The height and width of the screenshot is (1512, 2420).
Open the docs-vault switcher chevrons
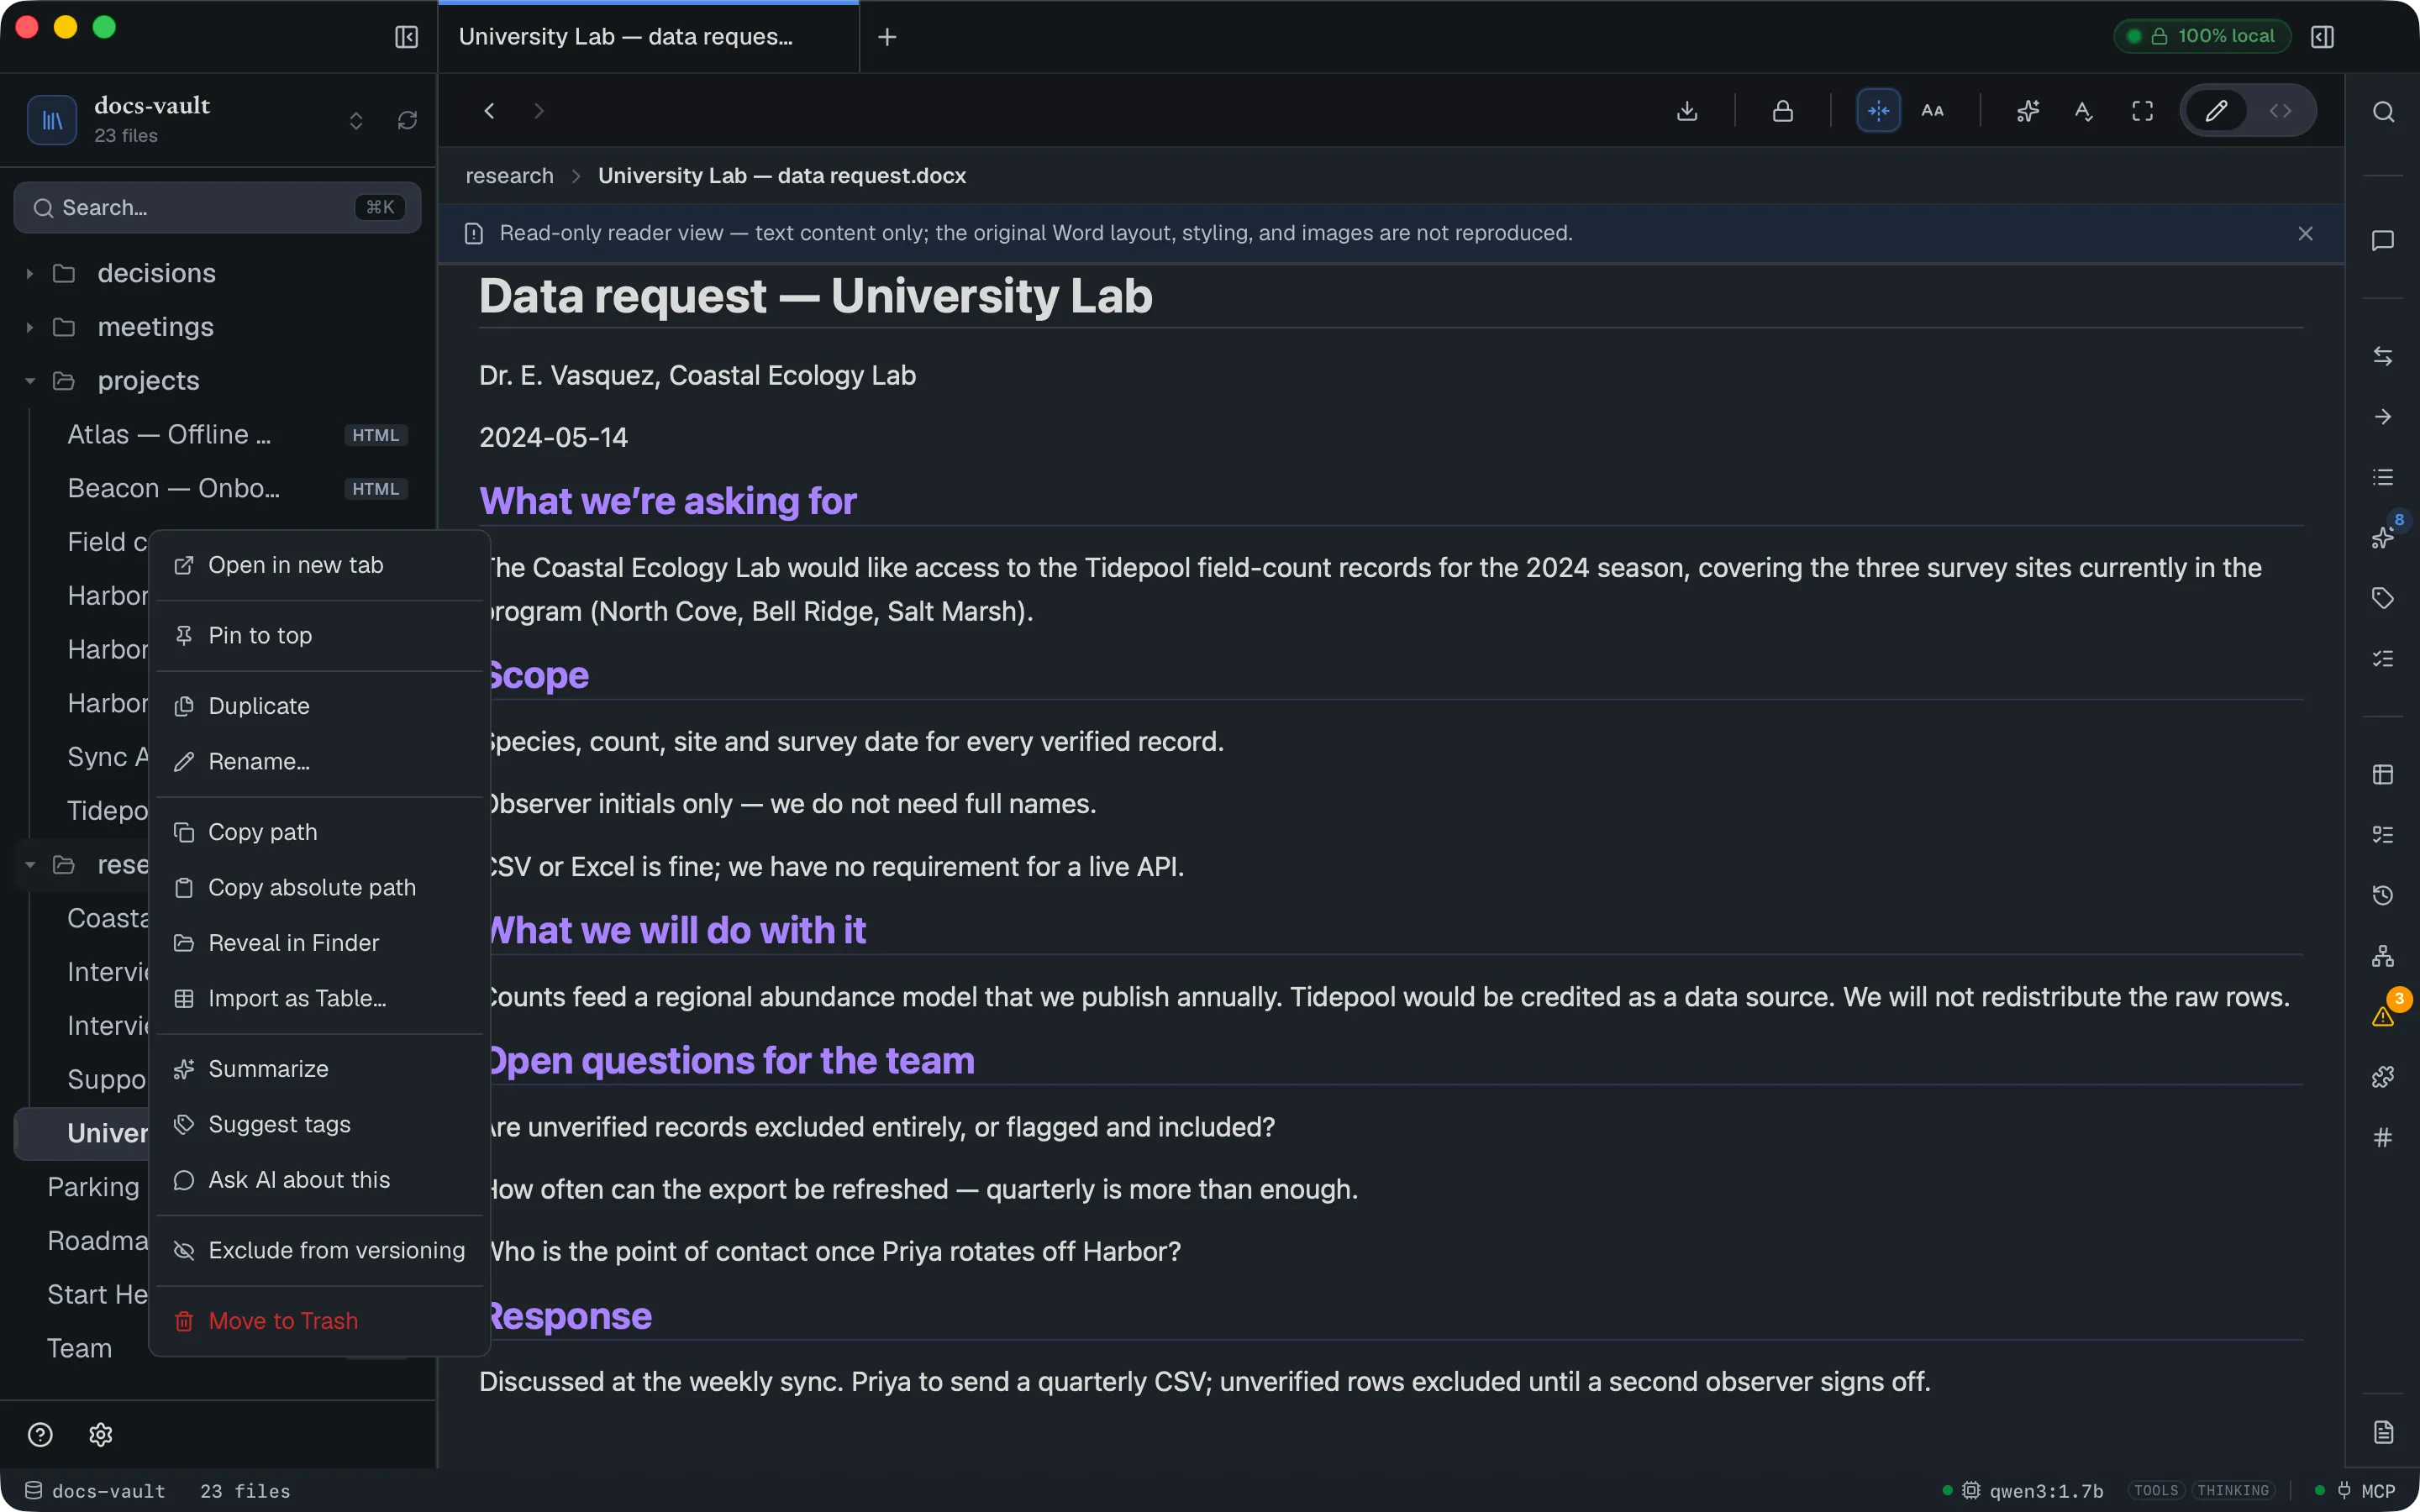[356, 121]
